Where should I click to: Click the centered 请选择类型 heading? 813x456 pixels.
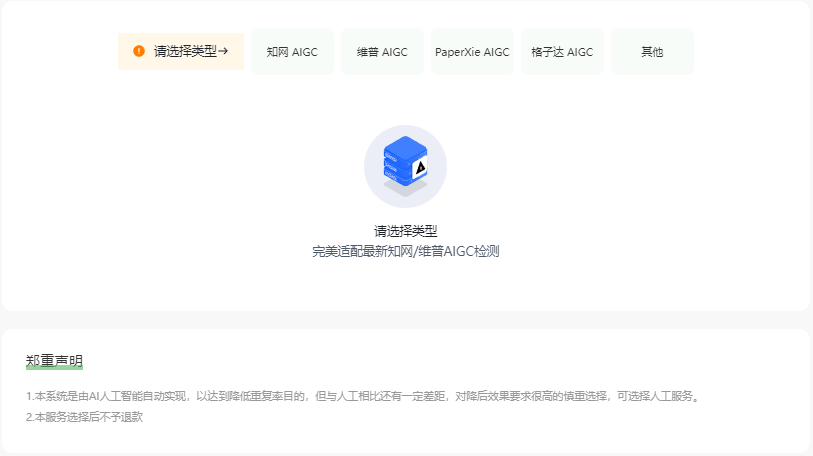(405, 231)
